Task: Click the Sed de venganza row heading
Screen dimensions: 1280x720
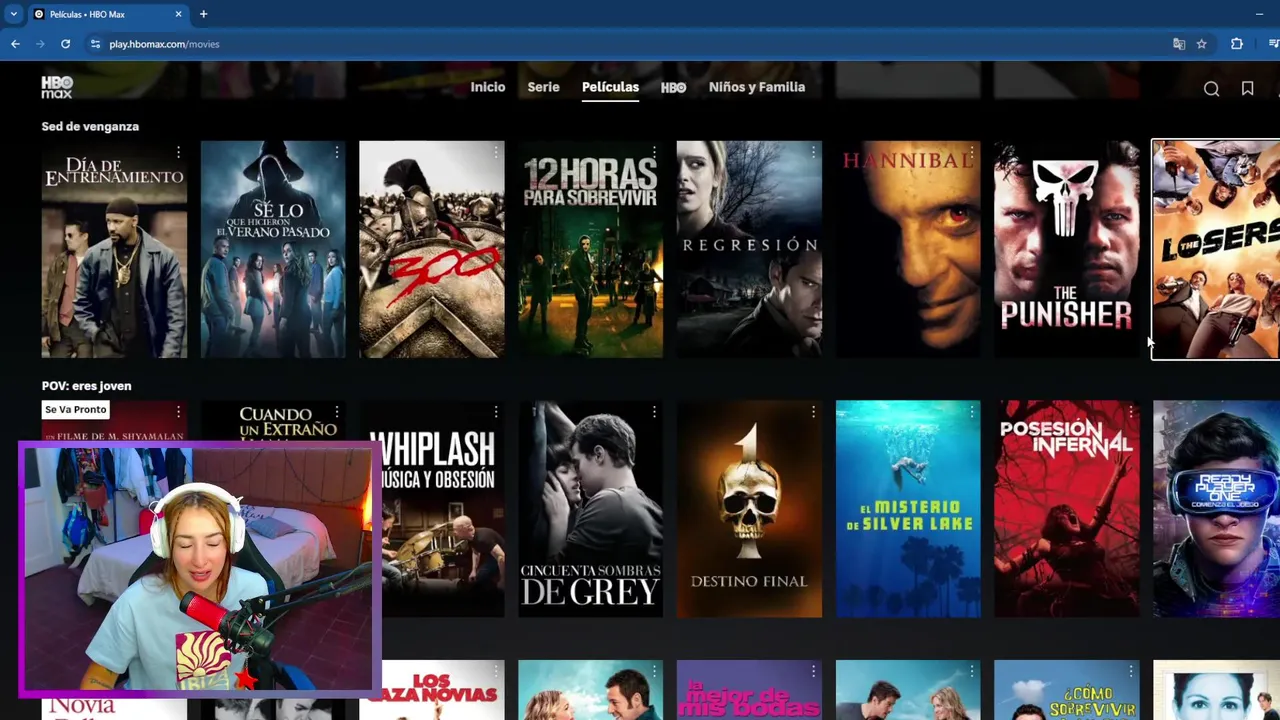Action: [x=90, y=126]
